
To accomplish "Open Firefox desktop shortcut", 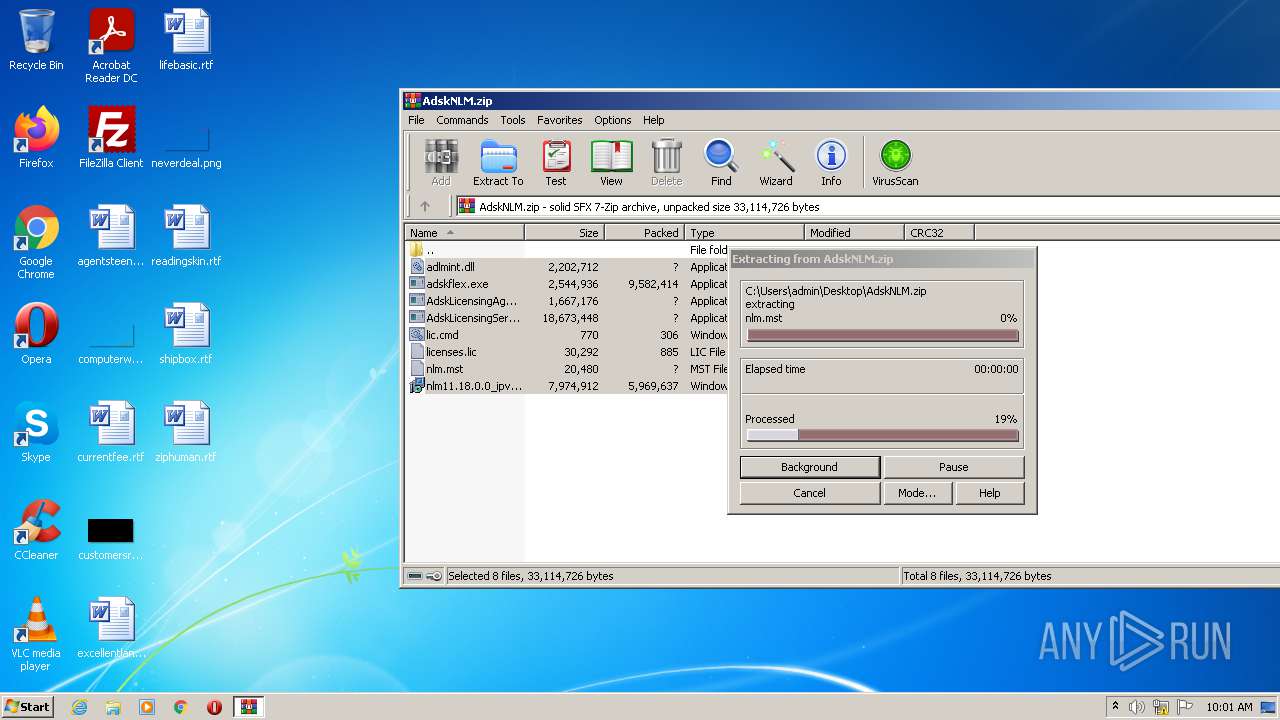I will point(36,138).
